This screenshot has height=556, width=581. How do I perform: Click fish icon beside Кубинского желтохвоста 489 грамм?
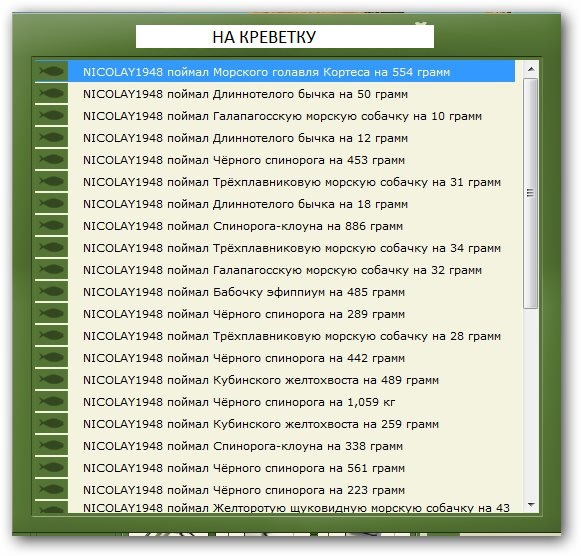click(x=52, y=379)
